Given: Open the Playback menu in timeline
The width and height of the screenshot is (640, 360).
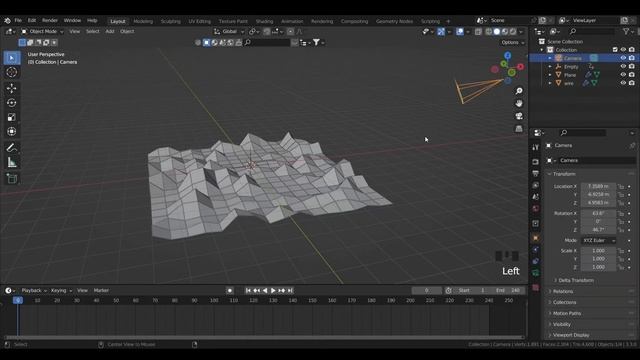Looking at the screenshot, I should pos(33,291).
